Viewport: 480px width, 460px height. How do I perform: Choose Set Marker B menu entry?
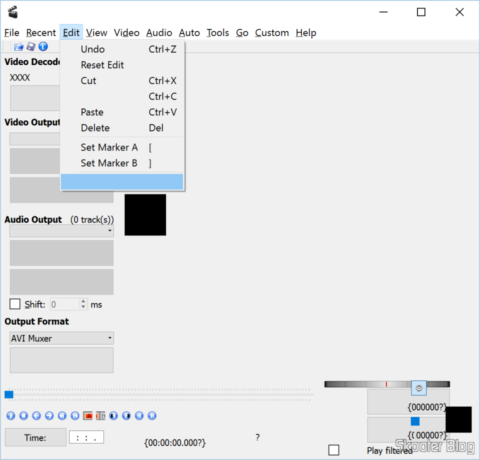(122, 163)
